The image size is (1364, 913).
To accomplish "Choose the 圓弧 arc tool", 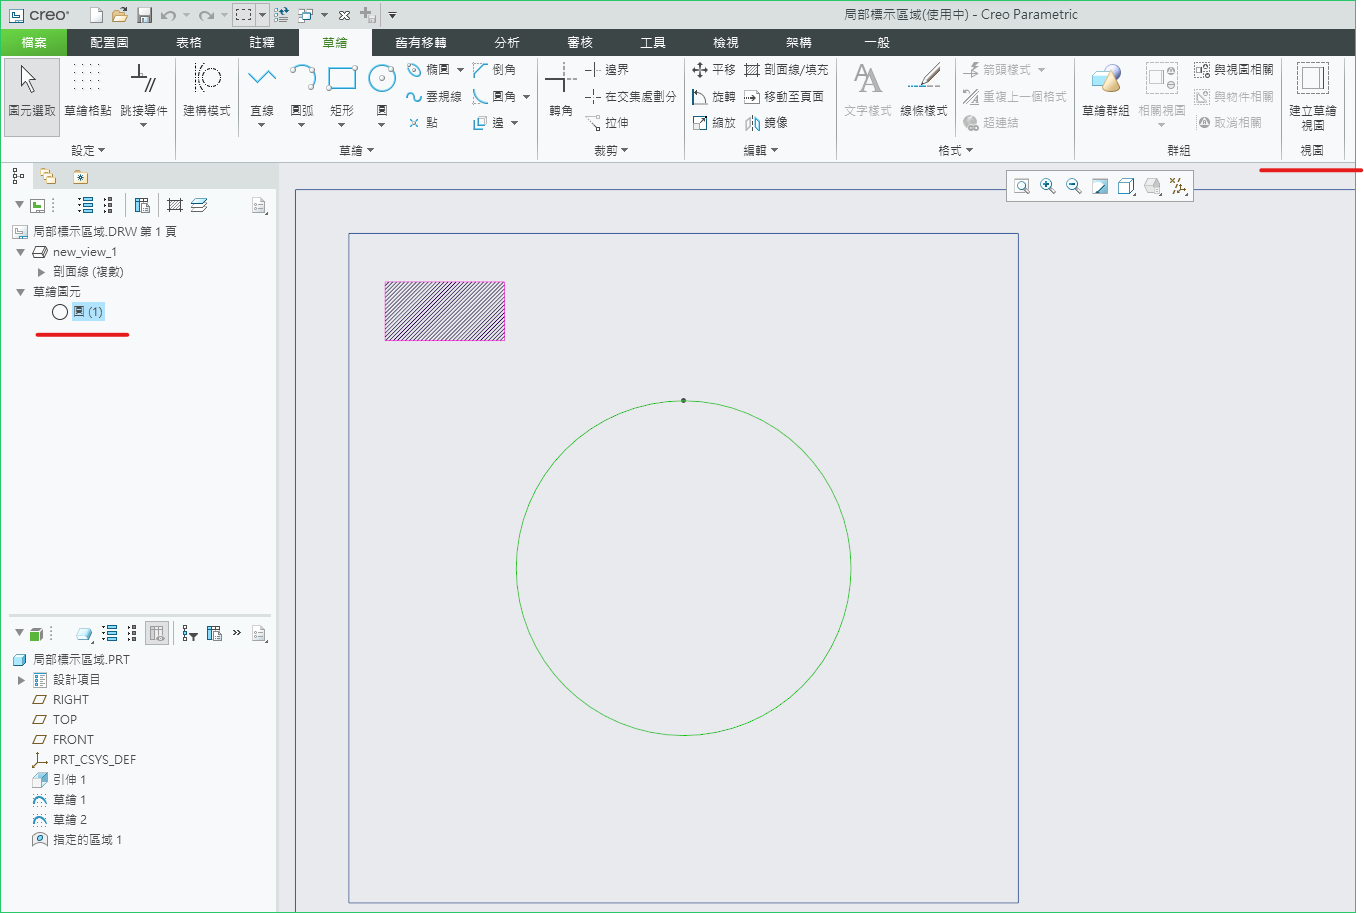I will pyautogui.click(x=302, y=79).
